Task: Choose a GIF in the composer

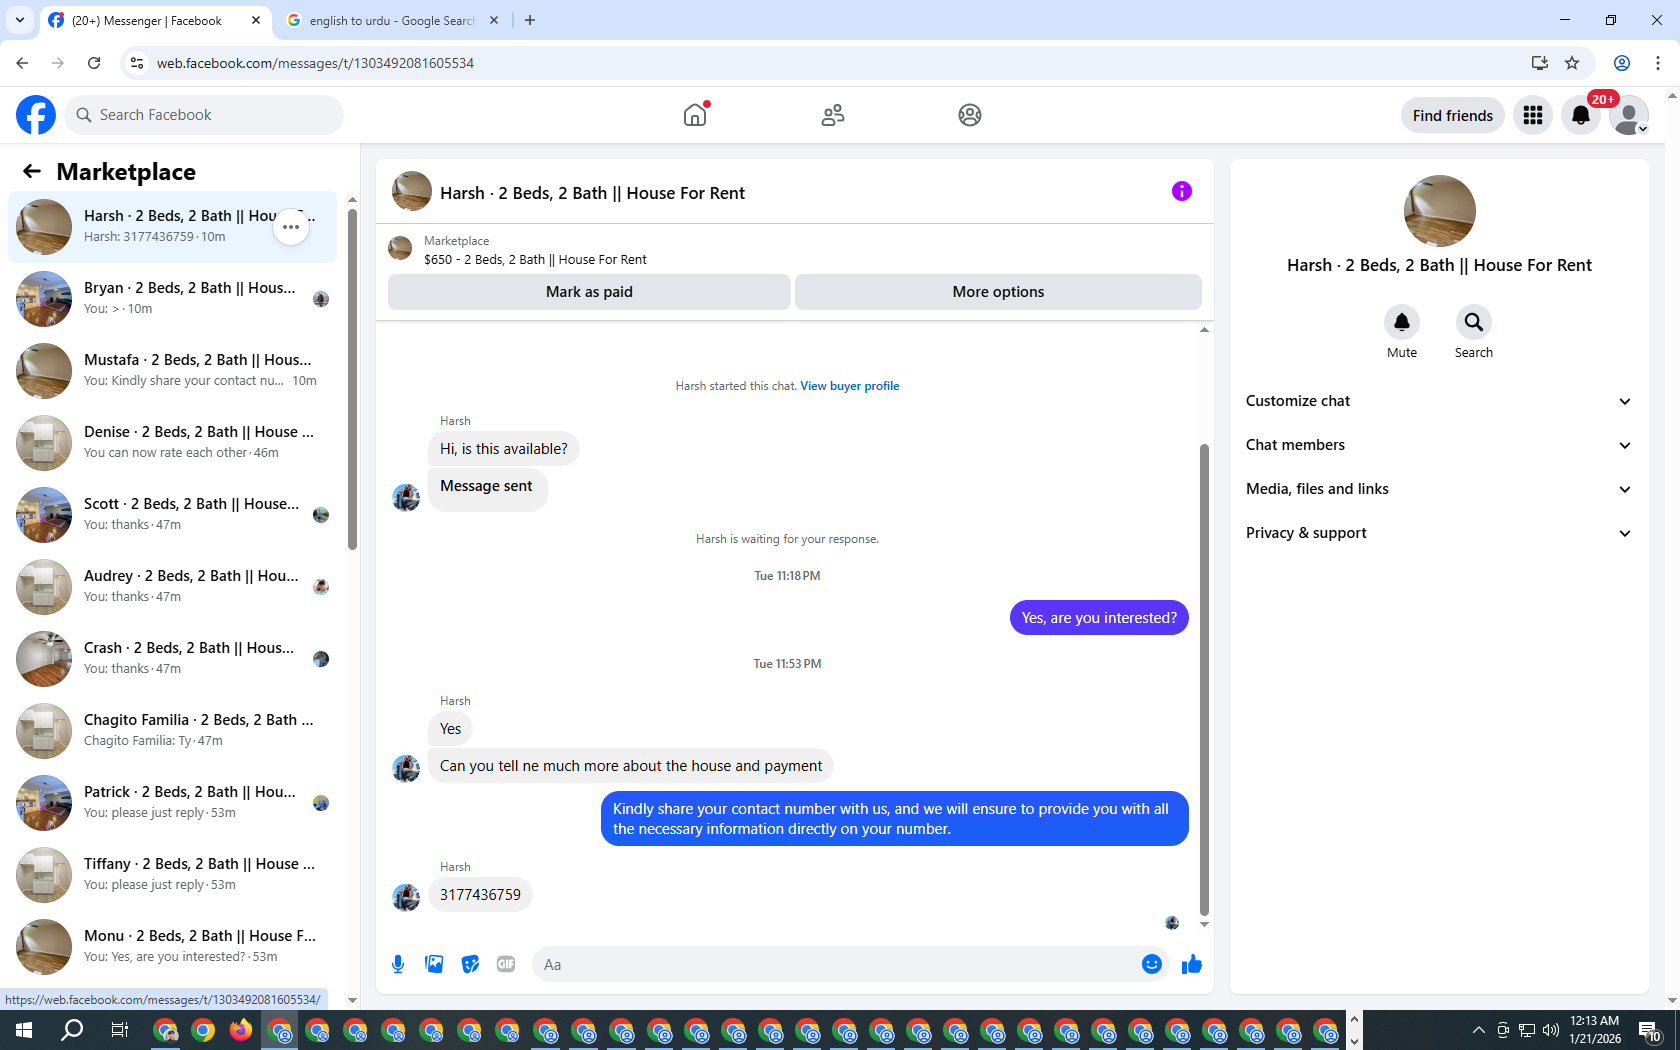Action: (506, 964)
